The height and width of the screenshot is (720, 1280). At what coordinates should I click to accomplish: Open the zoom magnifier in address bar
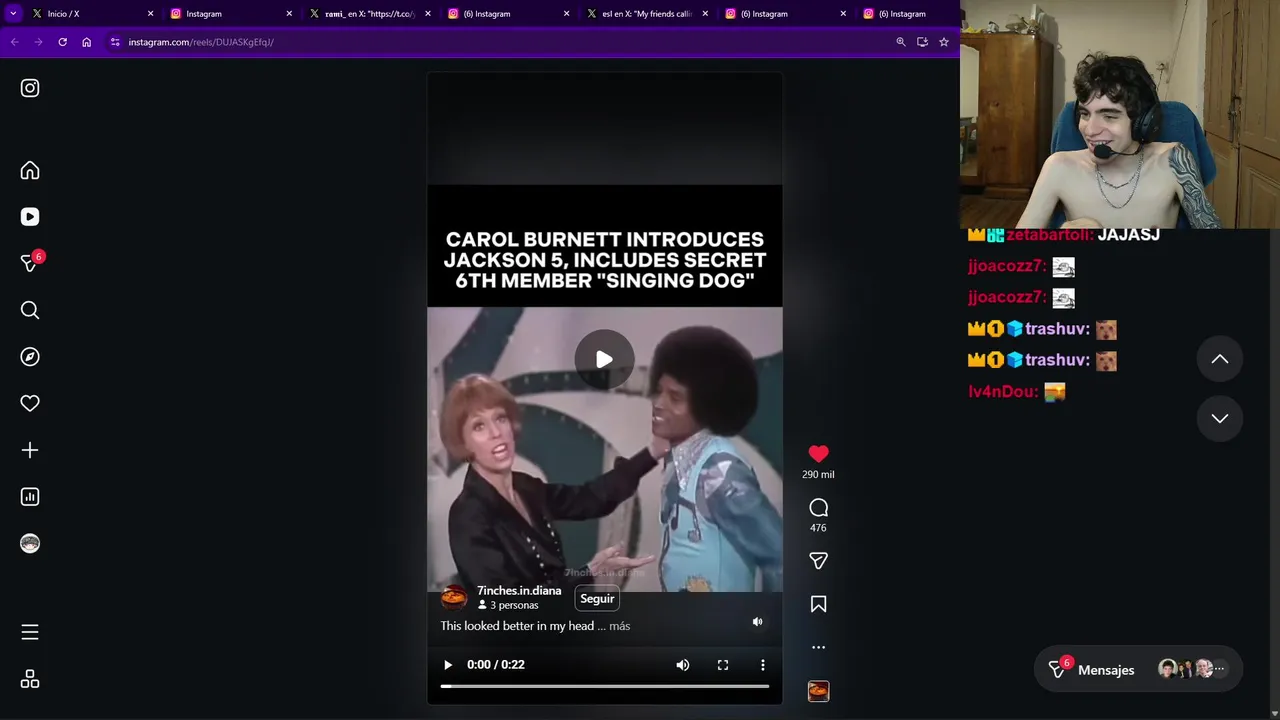tap(901, 42)
